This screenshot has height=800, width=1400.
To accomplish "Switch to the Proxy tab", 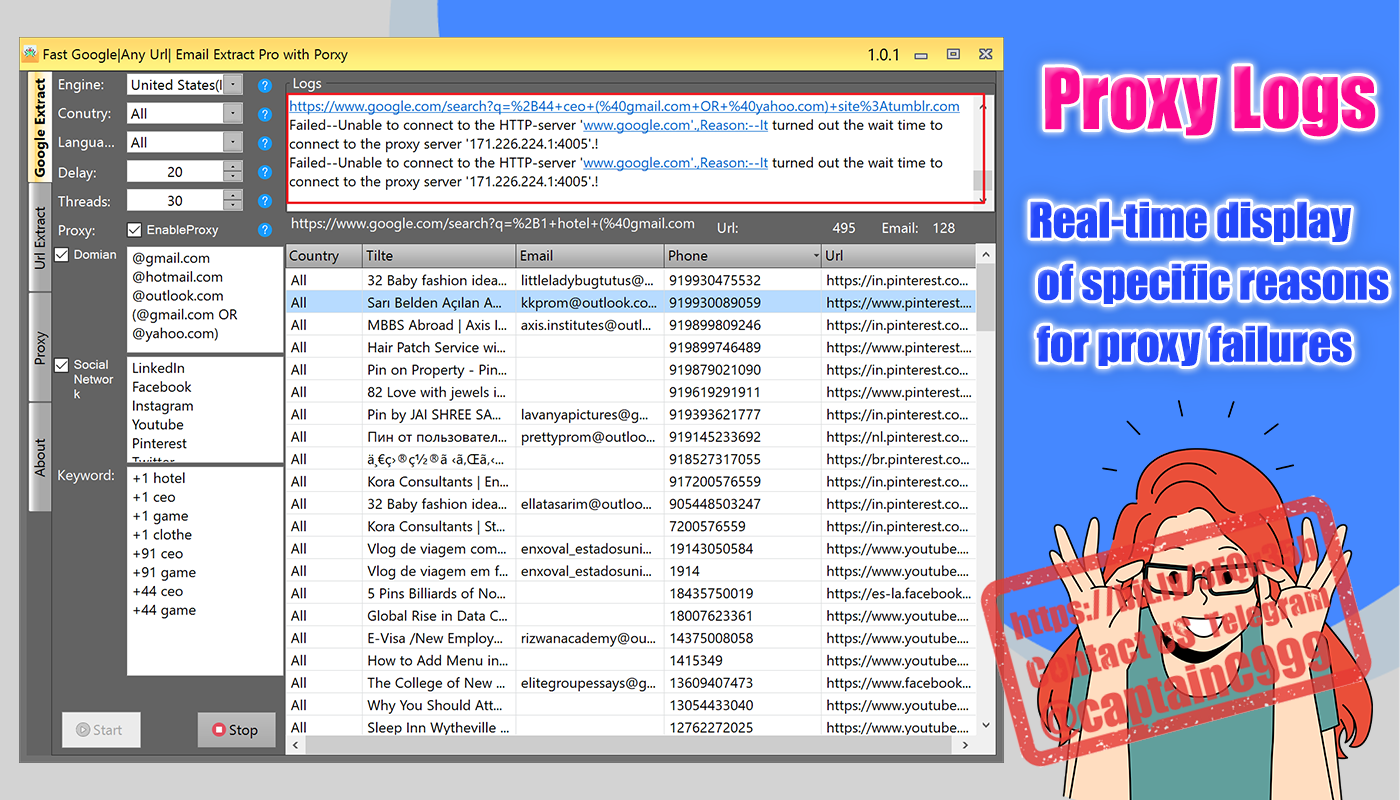I will [40, 345].
